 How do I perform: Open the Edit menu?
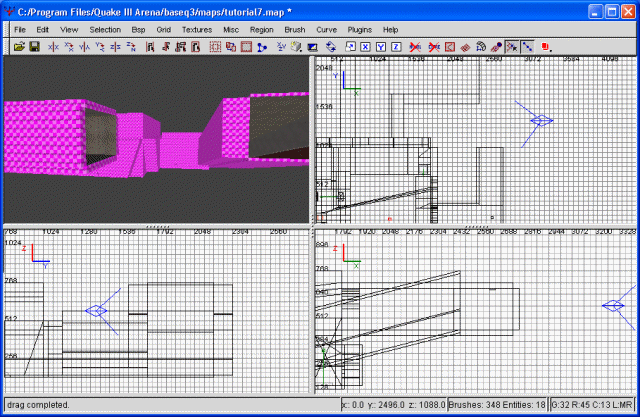click(x=42, y=30)
